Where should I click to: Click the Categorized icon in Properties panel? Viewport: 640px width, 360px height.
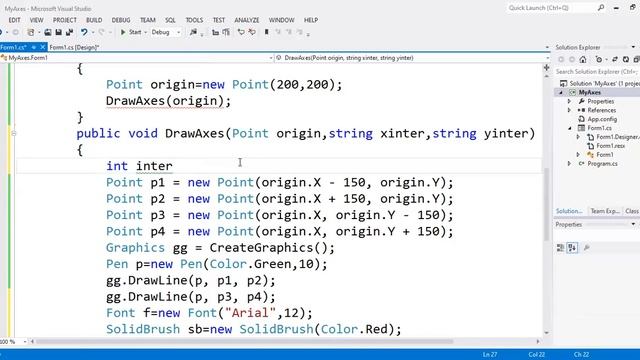pos(560,248)
